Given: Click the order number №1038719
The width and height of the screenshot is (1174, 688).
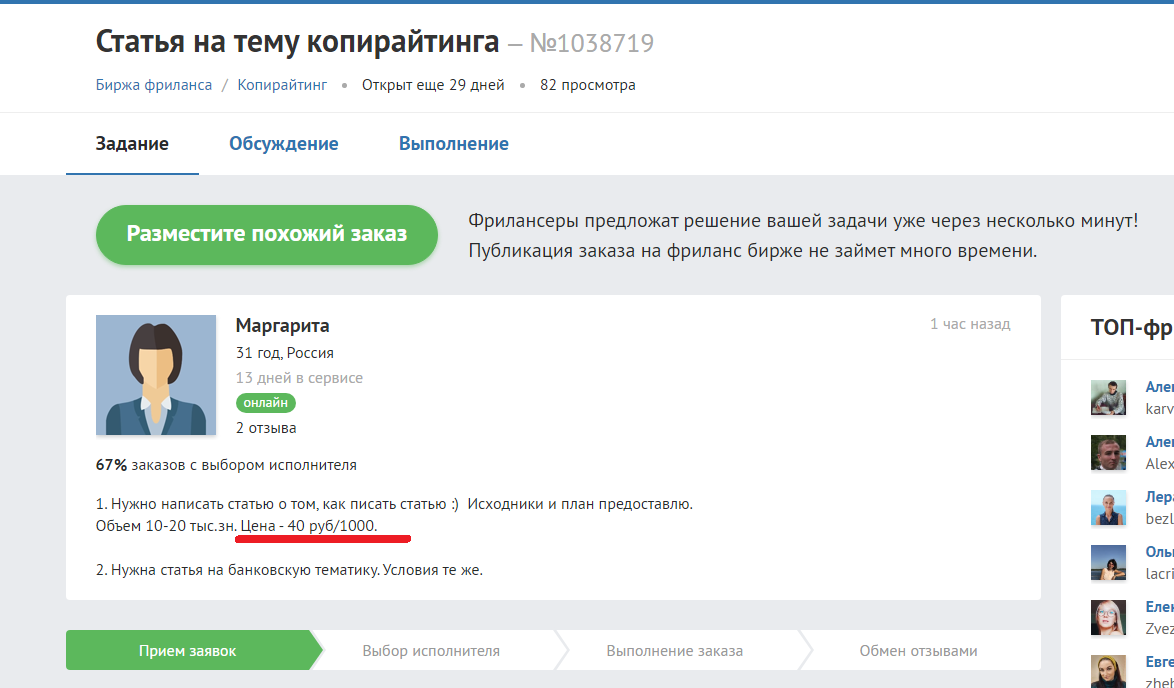Looking at the screenshot, I should coord(591,43).
